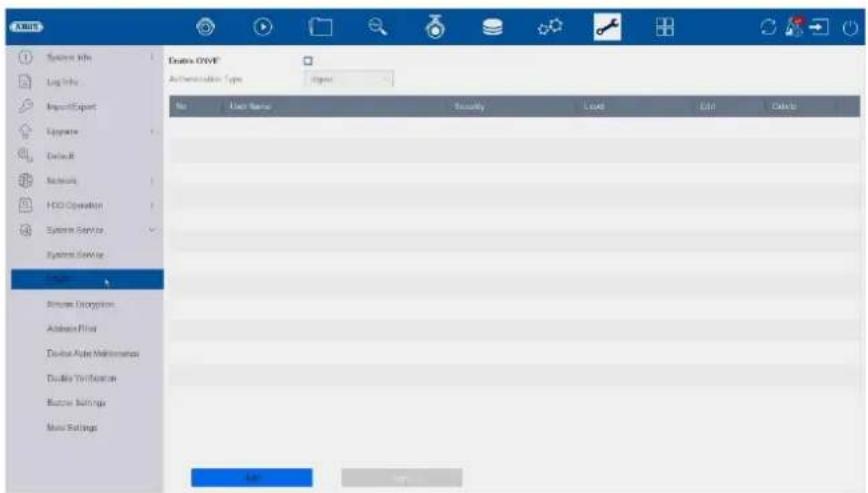The image size is (868, 493).
Task: Click the Delete column header
Action: pos(784,106)
